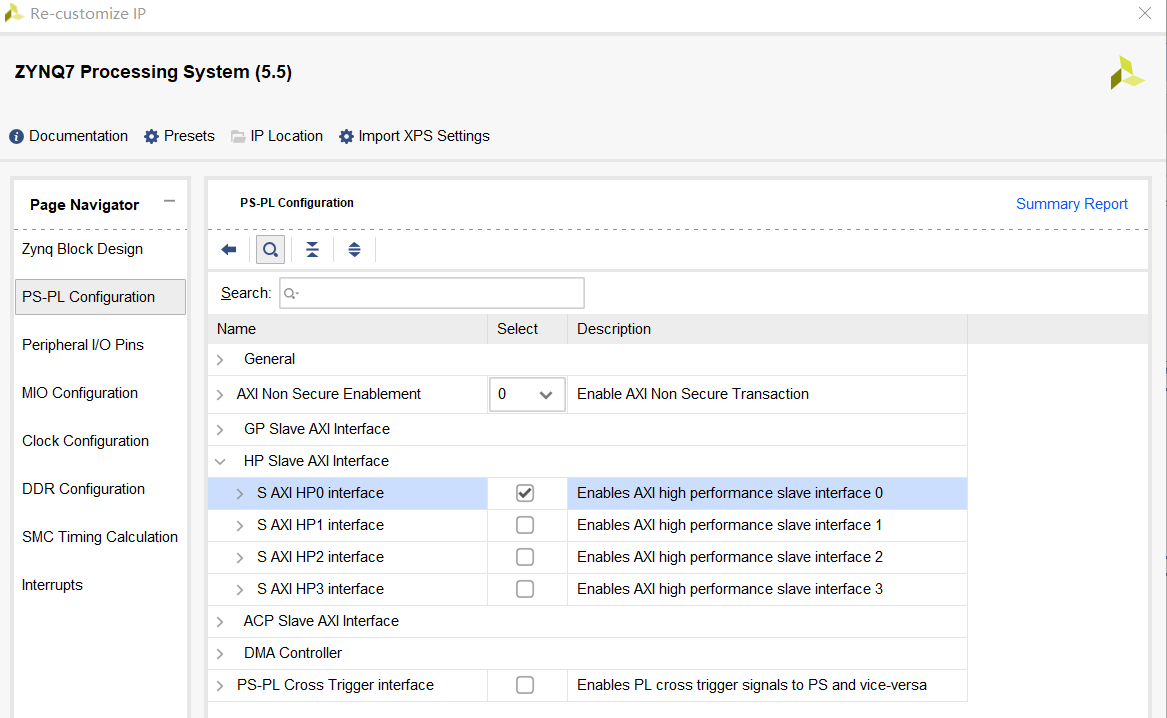Click inside the Search text field
1167x718 pixels.
click(x=430, y=292)
